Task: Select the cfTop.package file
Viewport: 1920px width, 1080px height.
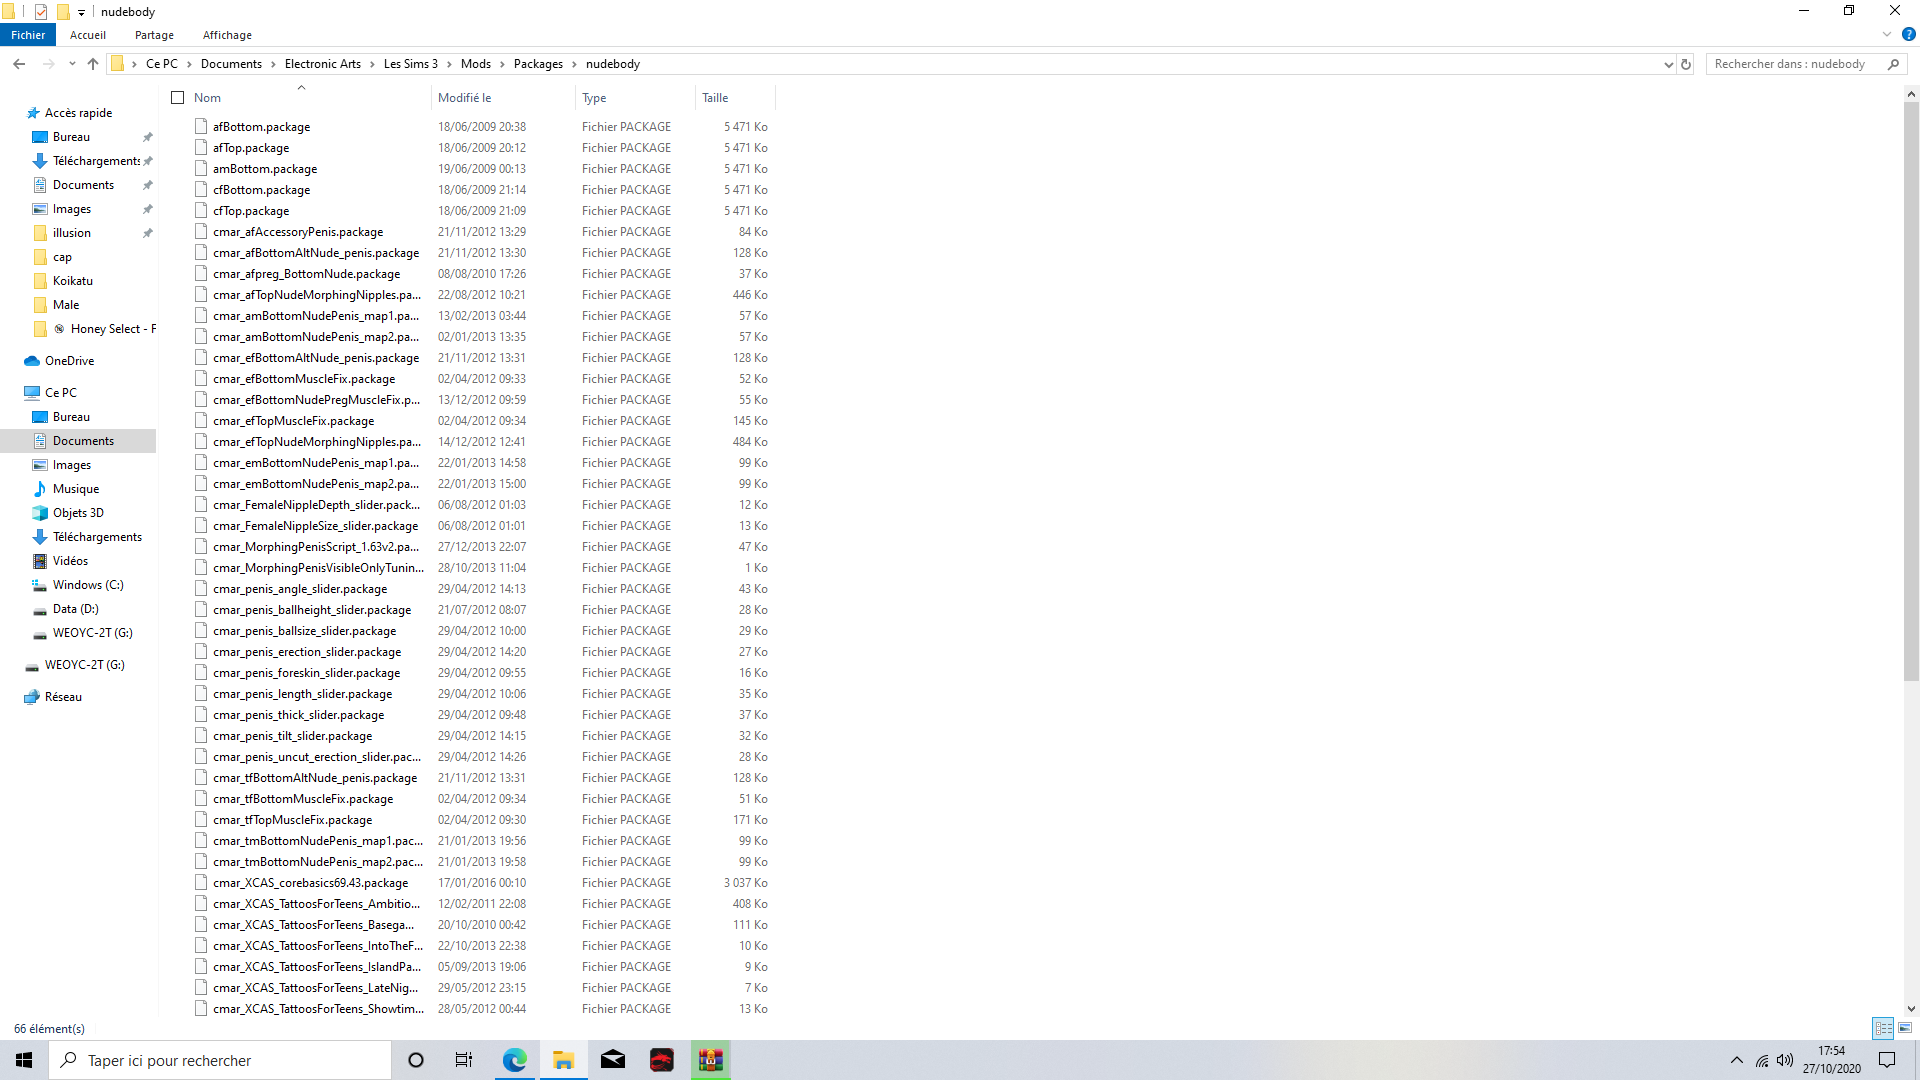Action: [x=251, y=211]
